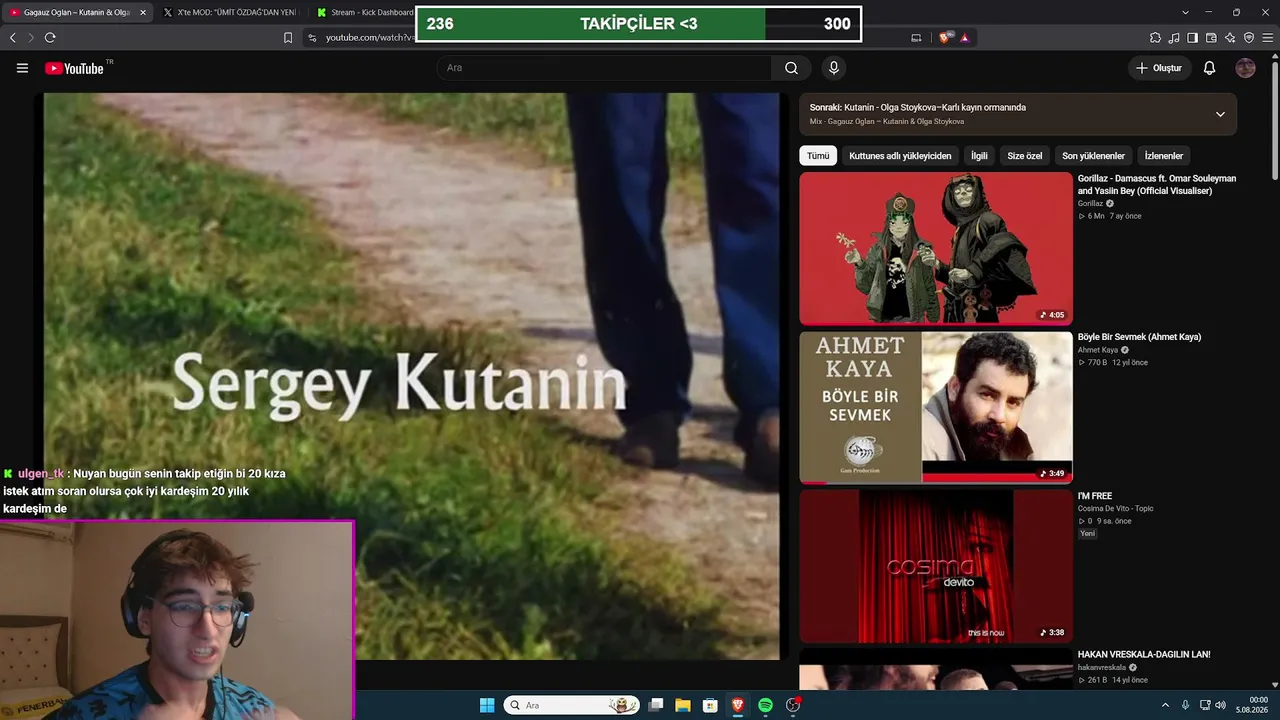1280x720 pixels.
Task: Click the 'Yeni' badge under I'M FREE
Action: 1088,533
